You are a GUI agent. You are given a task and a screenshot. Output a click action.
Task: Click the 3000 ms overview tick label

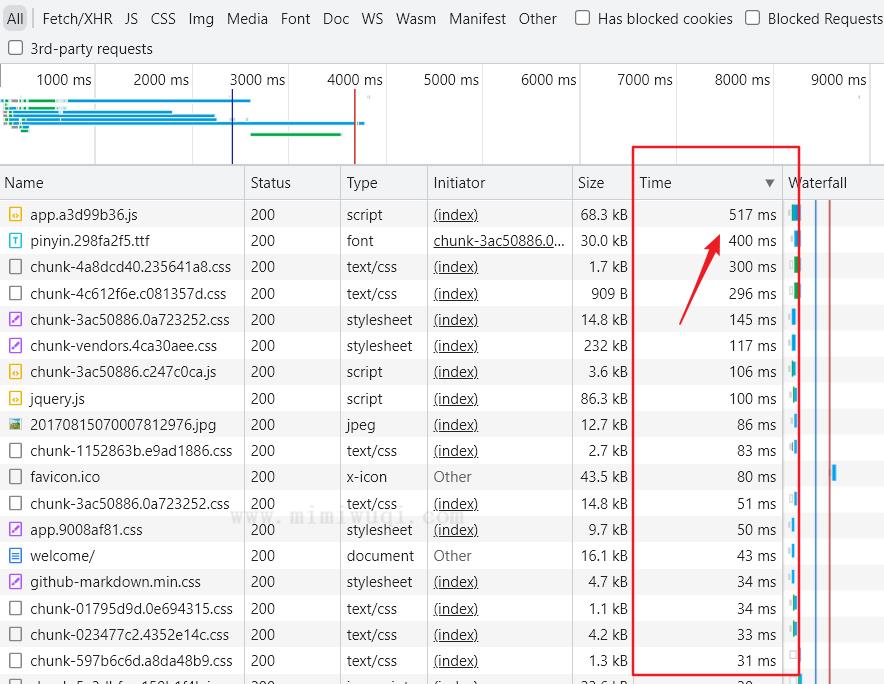click(257, 80)
